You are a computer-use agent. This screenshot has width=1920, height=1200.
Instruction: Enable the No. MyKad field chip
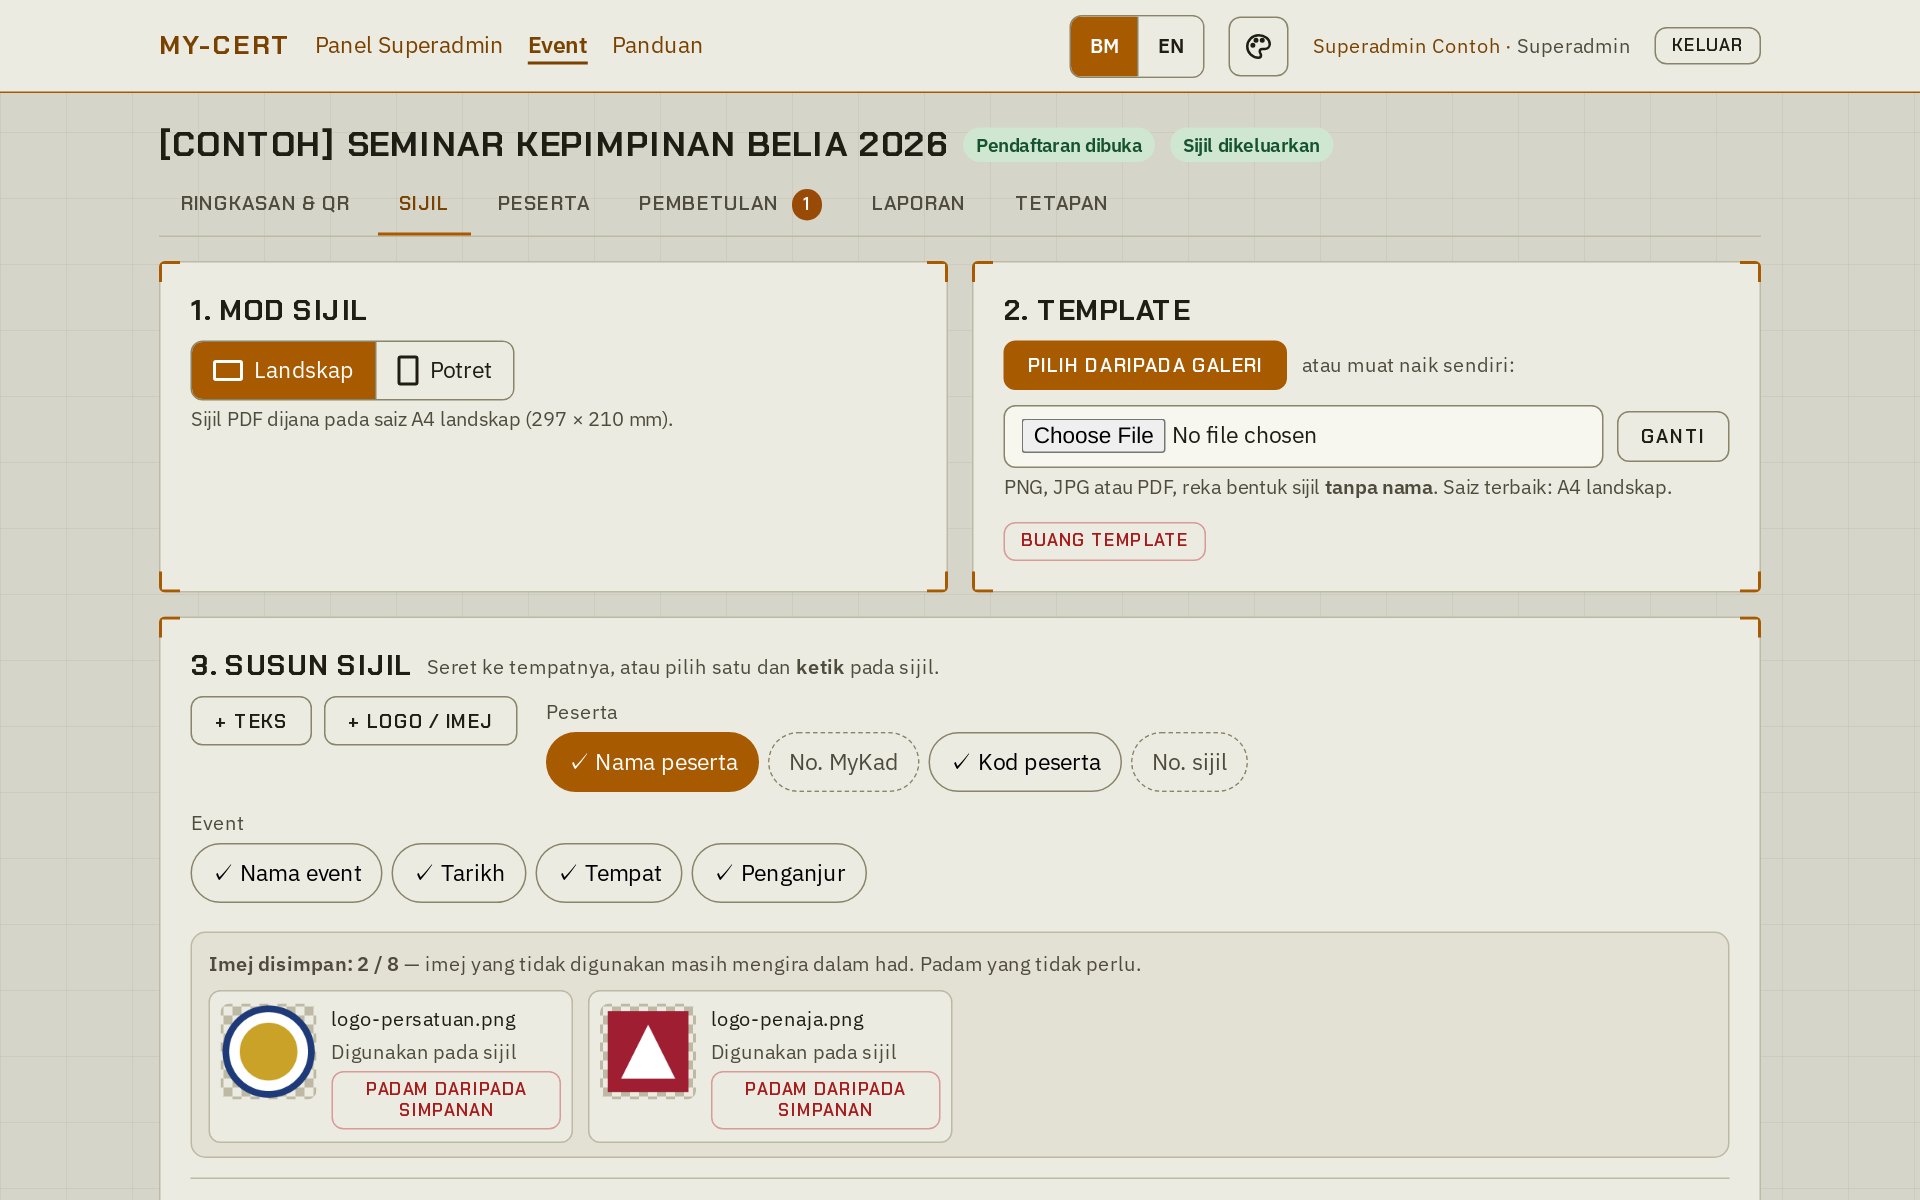pyautogui.click(x=843, y=762)
